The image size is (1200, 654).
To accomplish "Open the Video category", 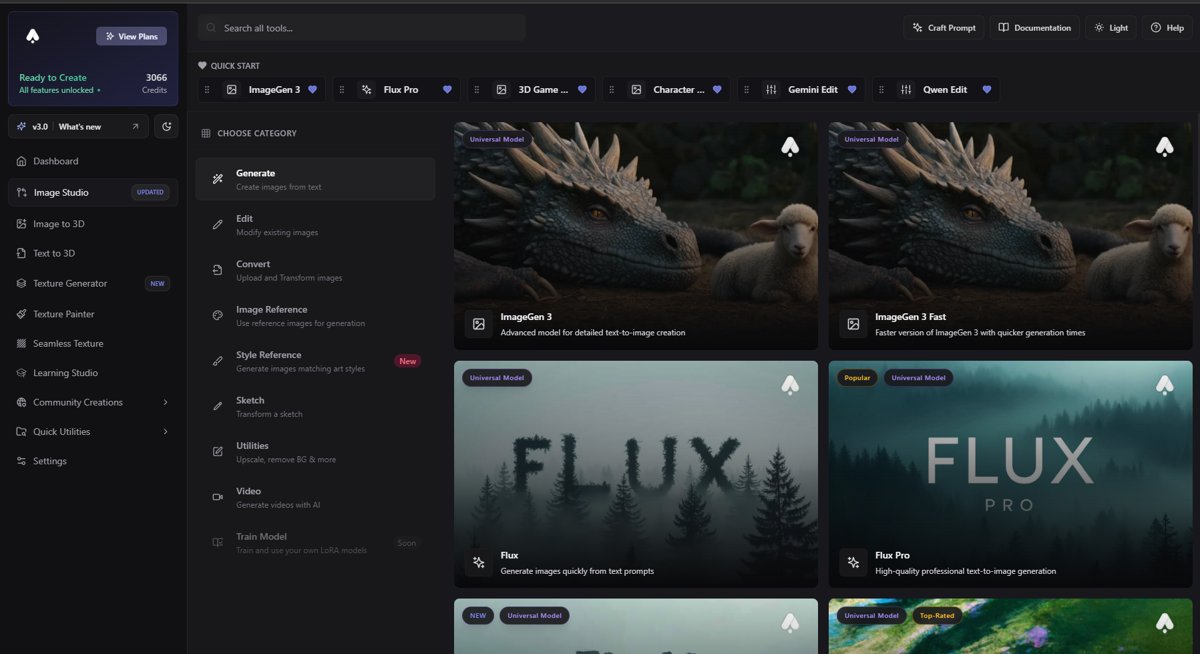I will pyautogui.click(x=315, y=497).
